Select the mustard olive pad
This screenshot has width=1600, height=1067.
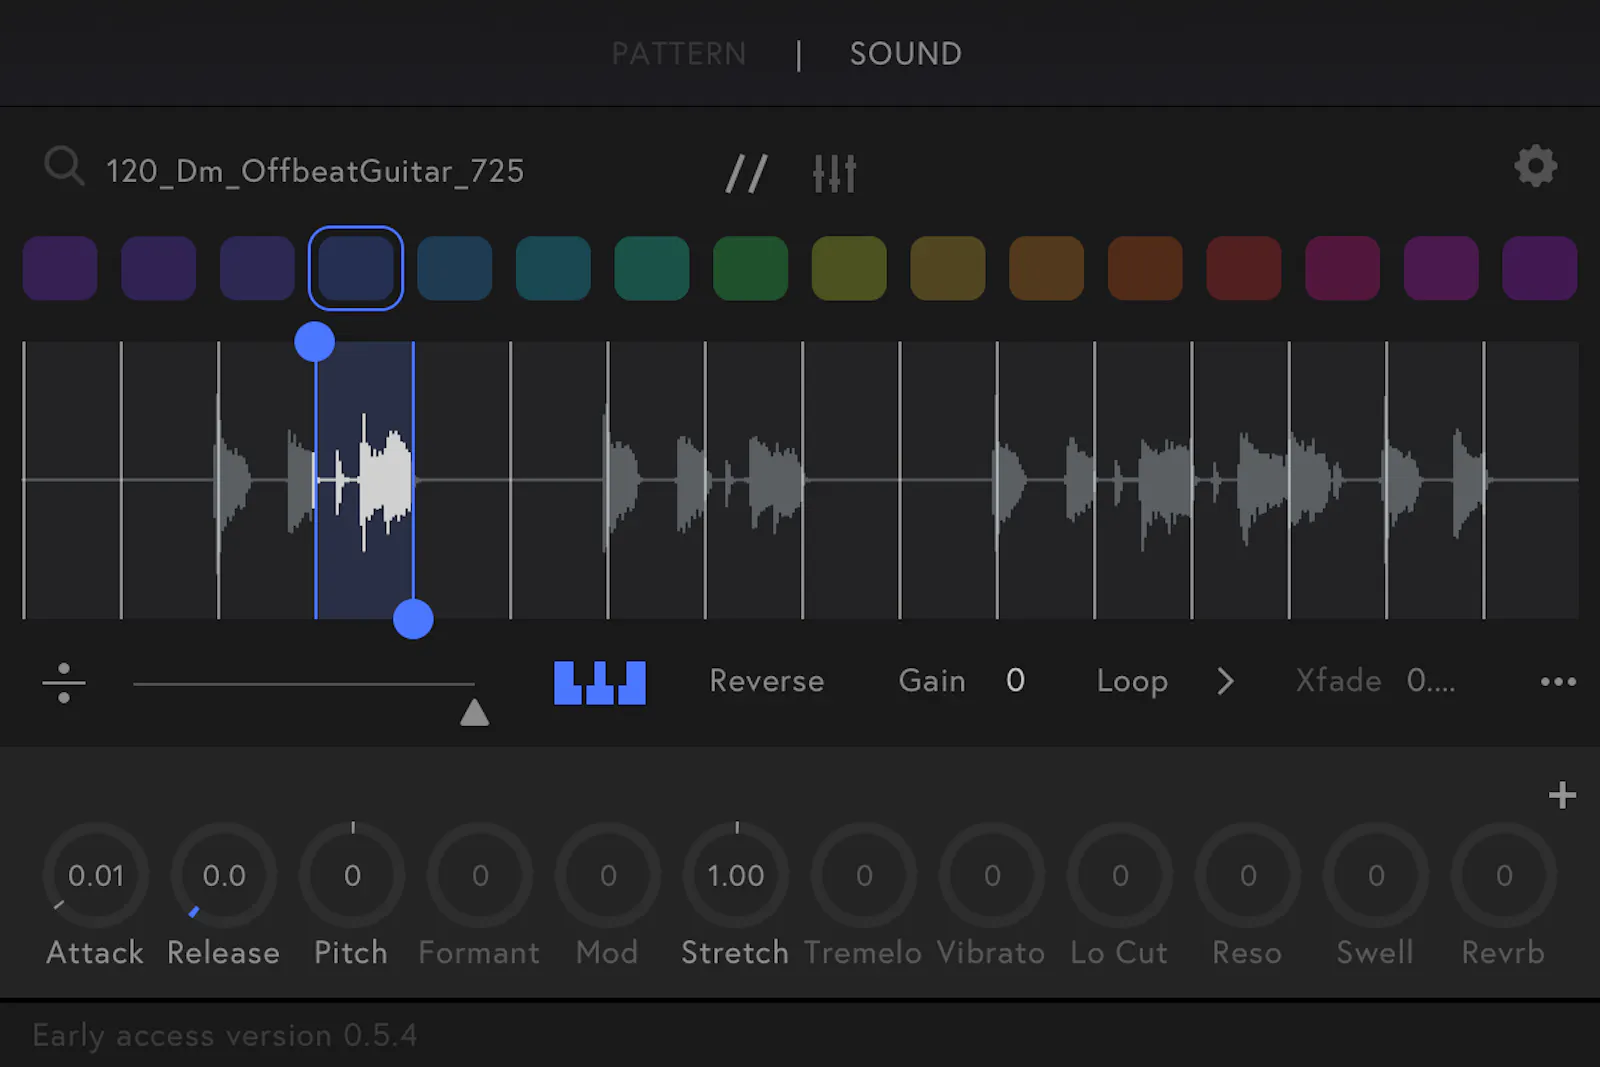point(948,268)
